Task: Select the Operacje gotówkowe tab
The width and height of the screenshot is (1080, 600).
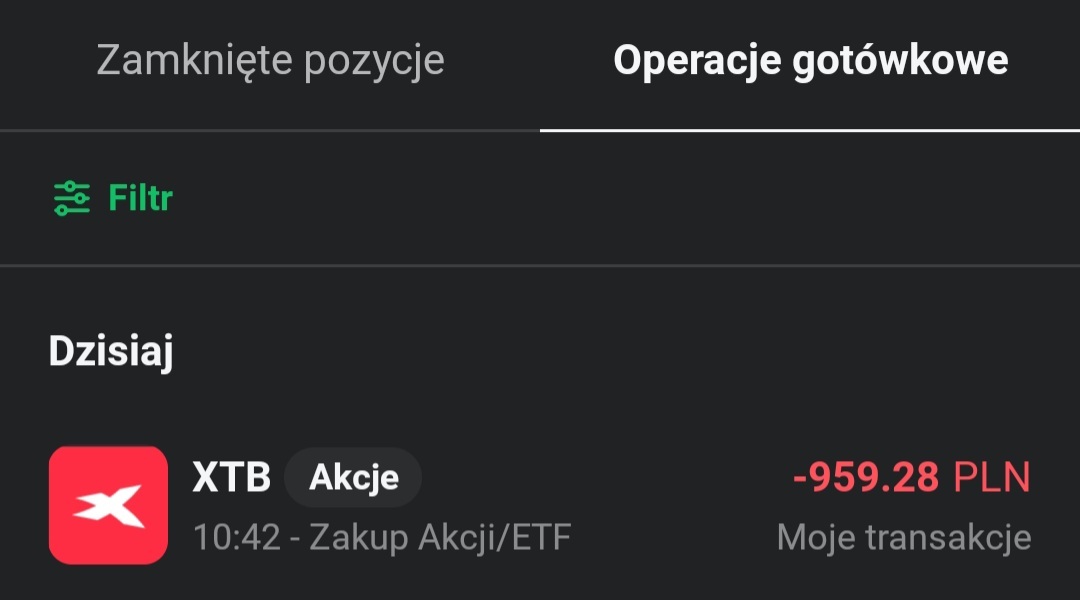Action: 810,61
